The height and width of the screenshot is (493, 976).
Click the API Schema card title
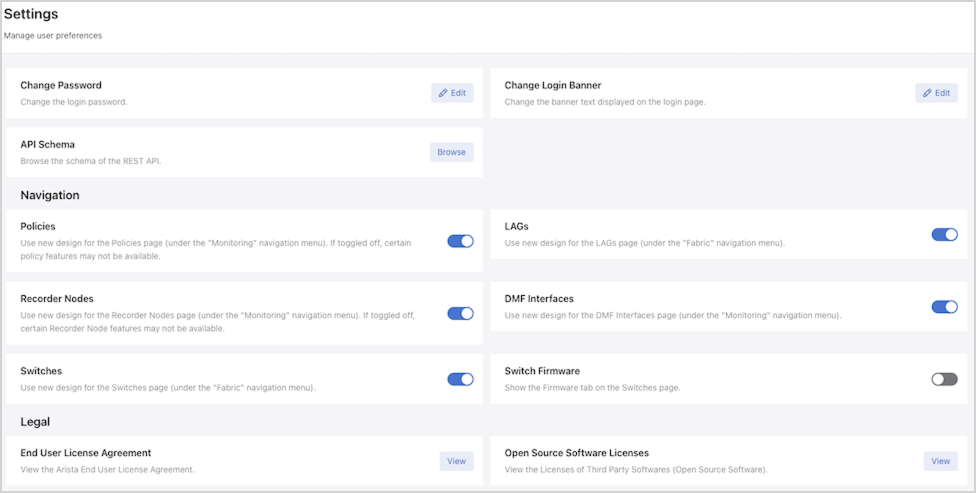47,145
